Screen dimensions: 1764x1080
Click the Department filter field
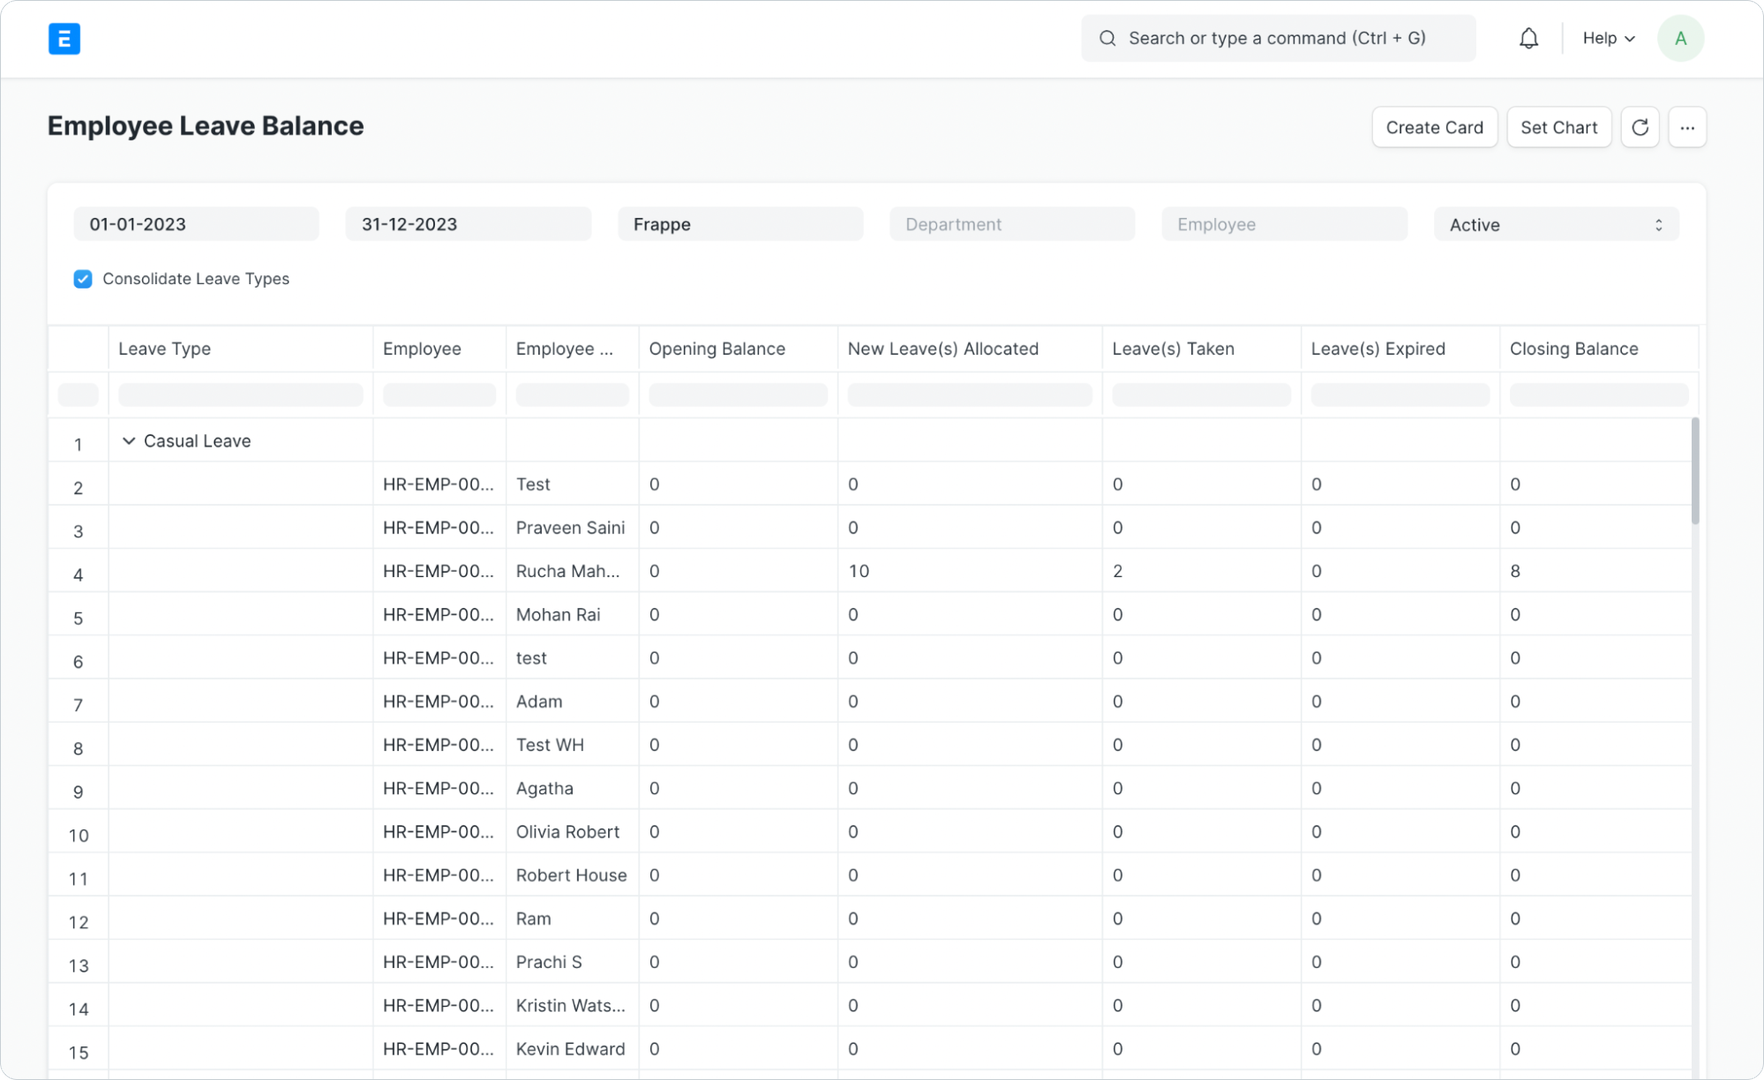click(1012, 225)
